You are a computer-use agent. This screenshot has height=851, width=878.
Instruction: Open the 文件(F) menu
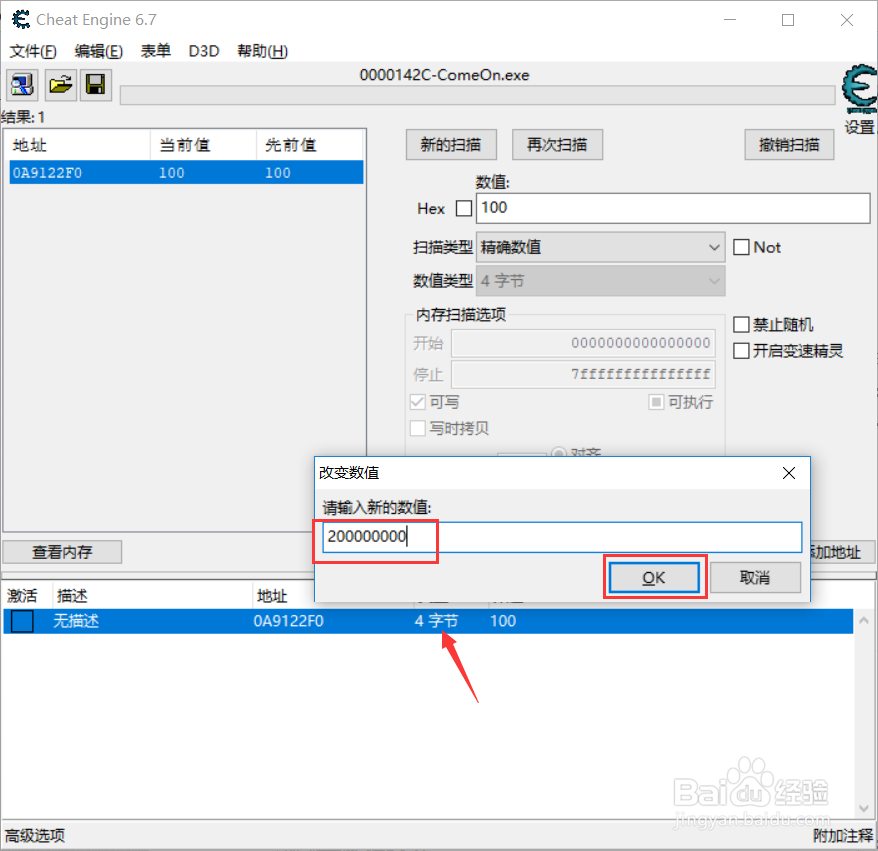click(x=33, y=52)
